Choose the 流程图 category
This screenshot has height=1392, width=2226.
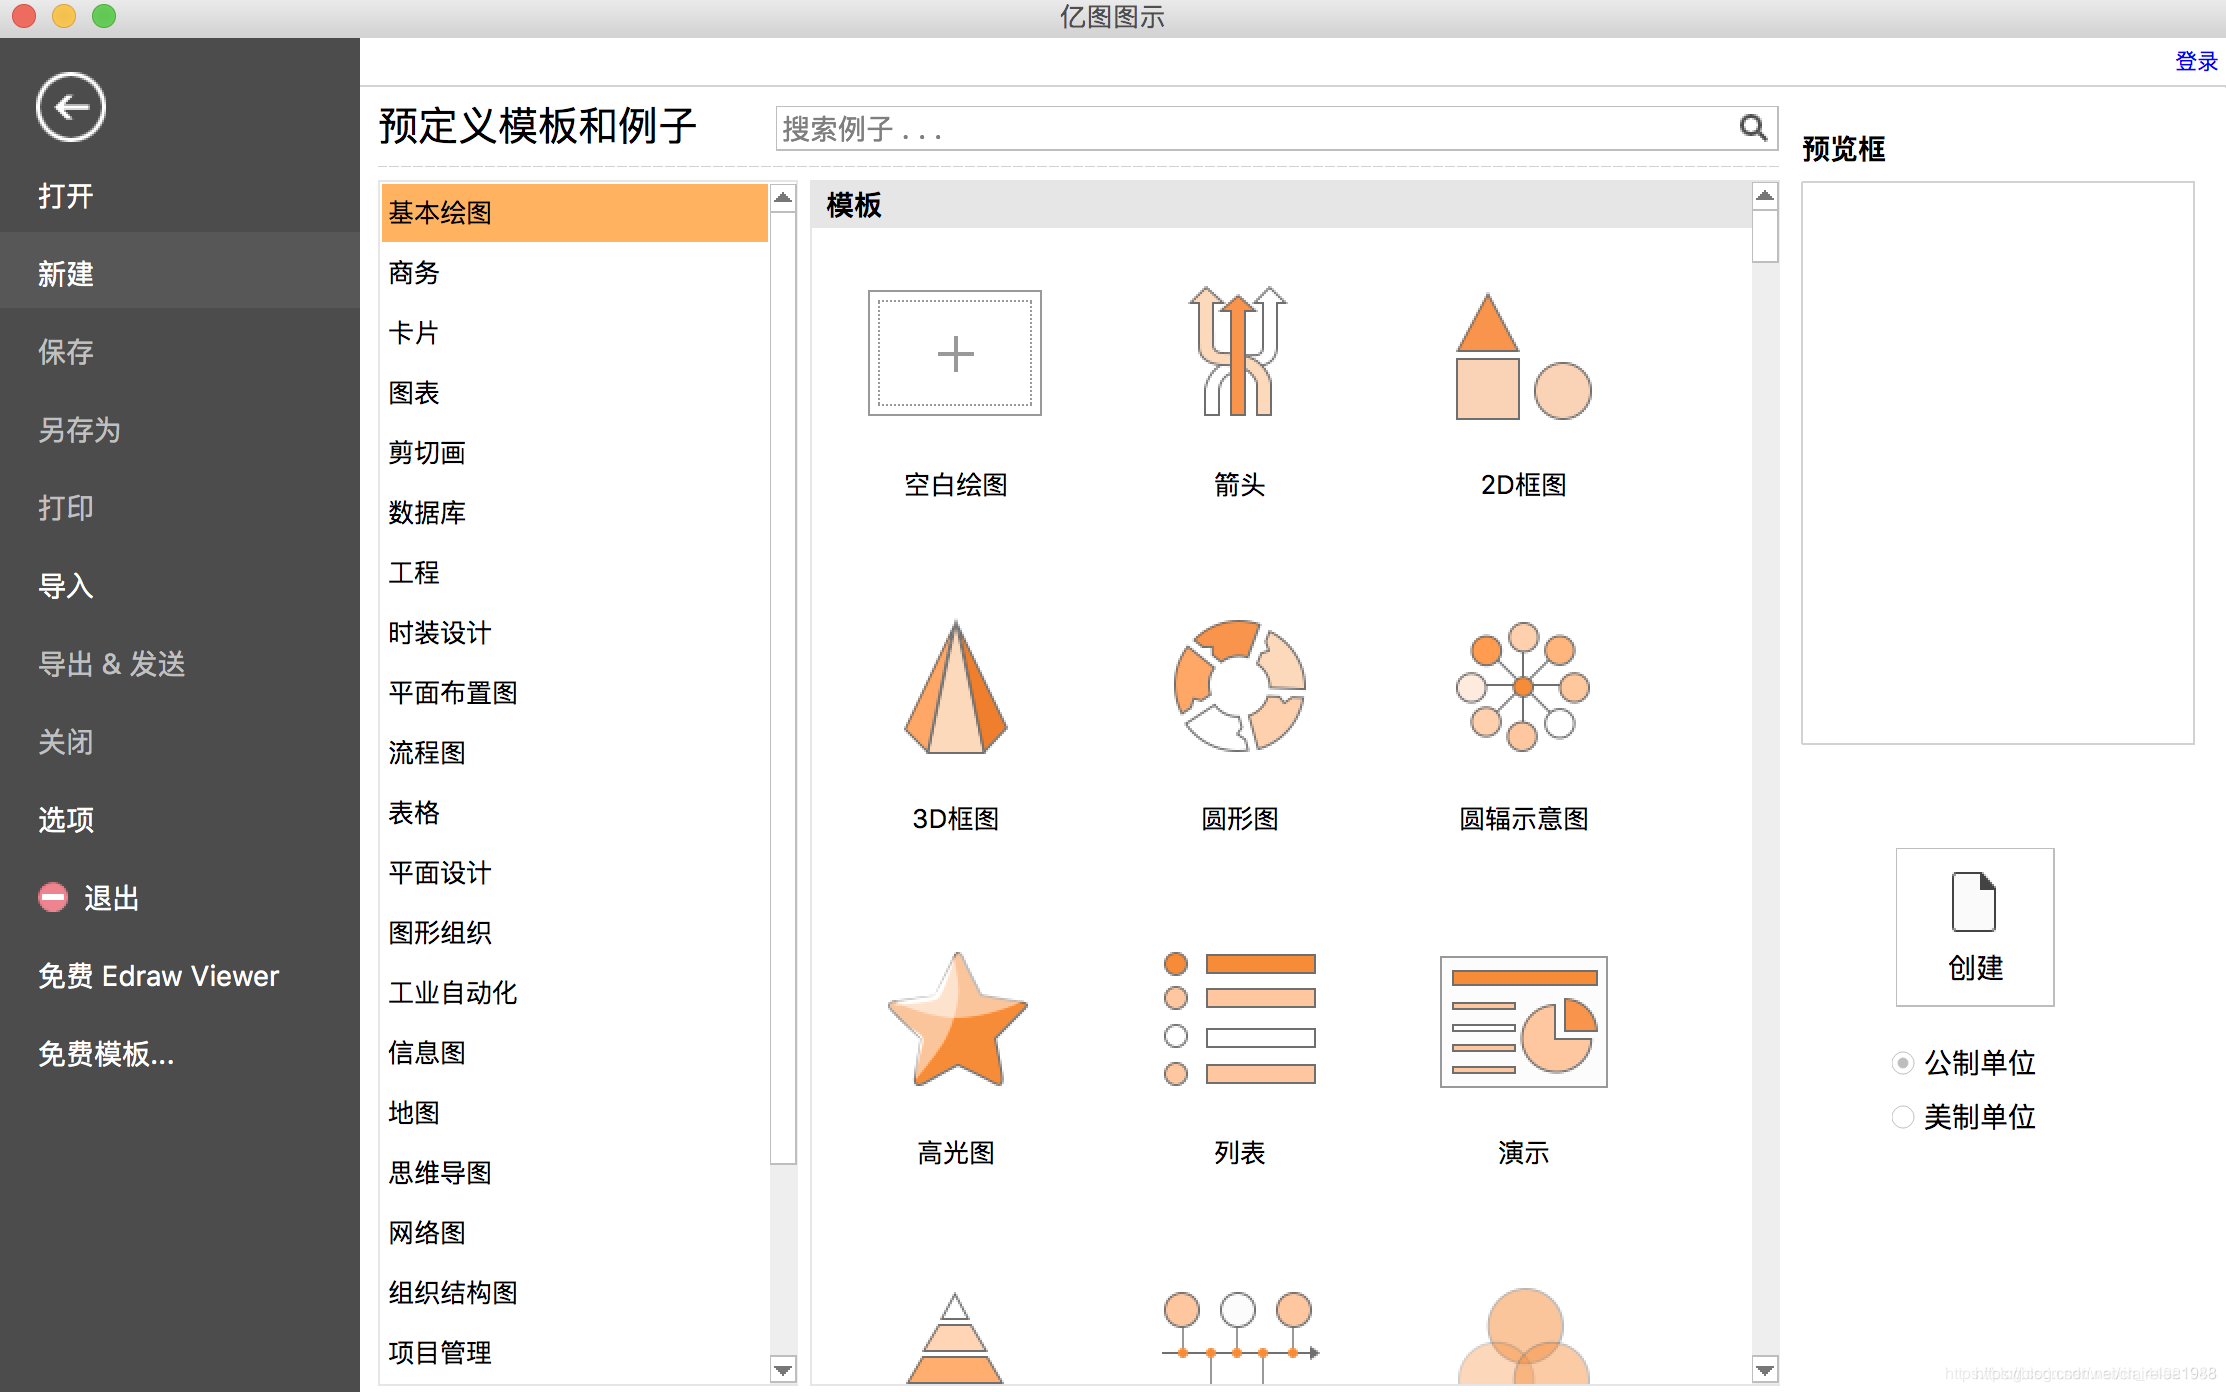574,752
